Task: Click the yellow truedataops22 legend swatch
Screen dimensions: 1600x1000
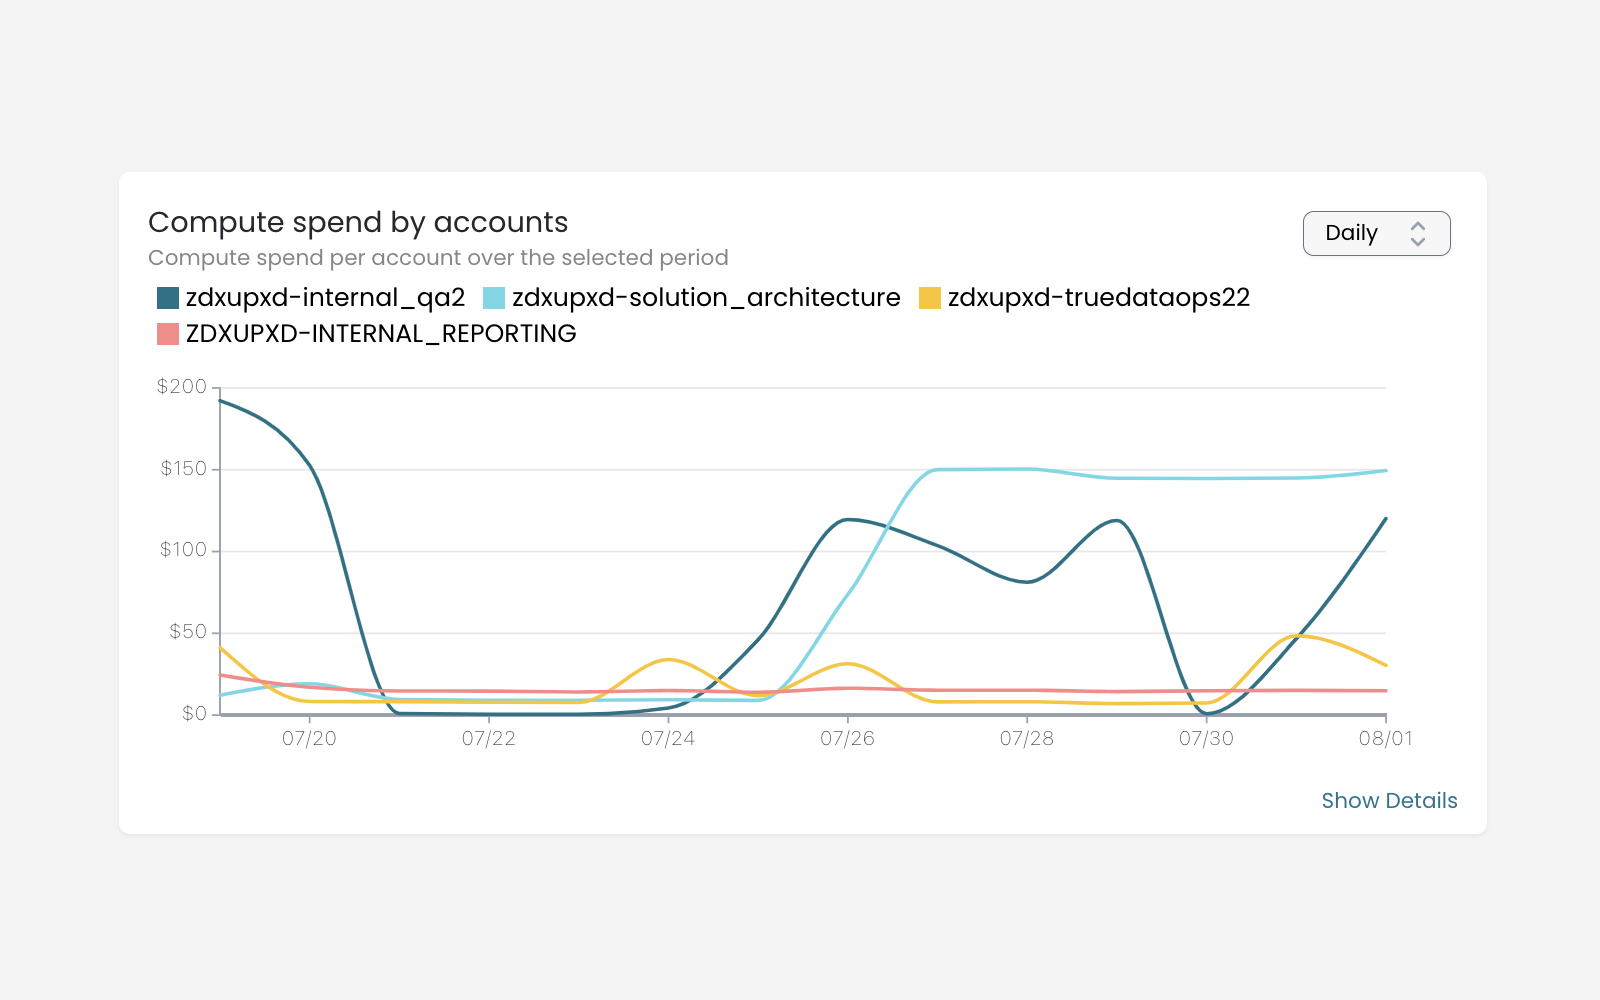Action: pyautogui.click(x=930, y=298)
